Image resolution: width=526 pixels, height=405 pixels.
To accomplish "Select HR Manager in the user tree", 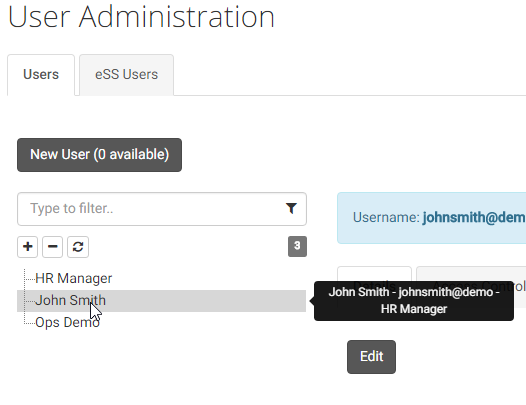I will pos(73,279).
